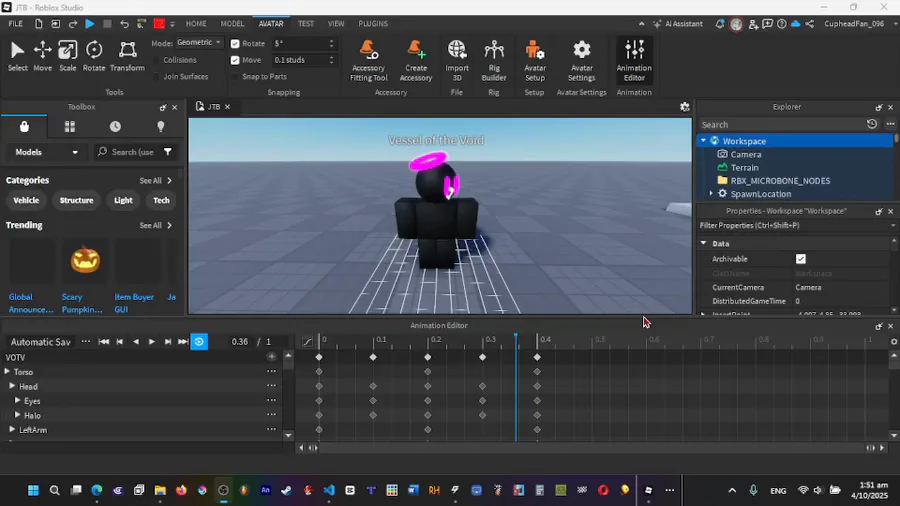
Task: Expand the Eyes track
Action: [17, 400]
